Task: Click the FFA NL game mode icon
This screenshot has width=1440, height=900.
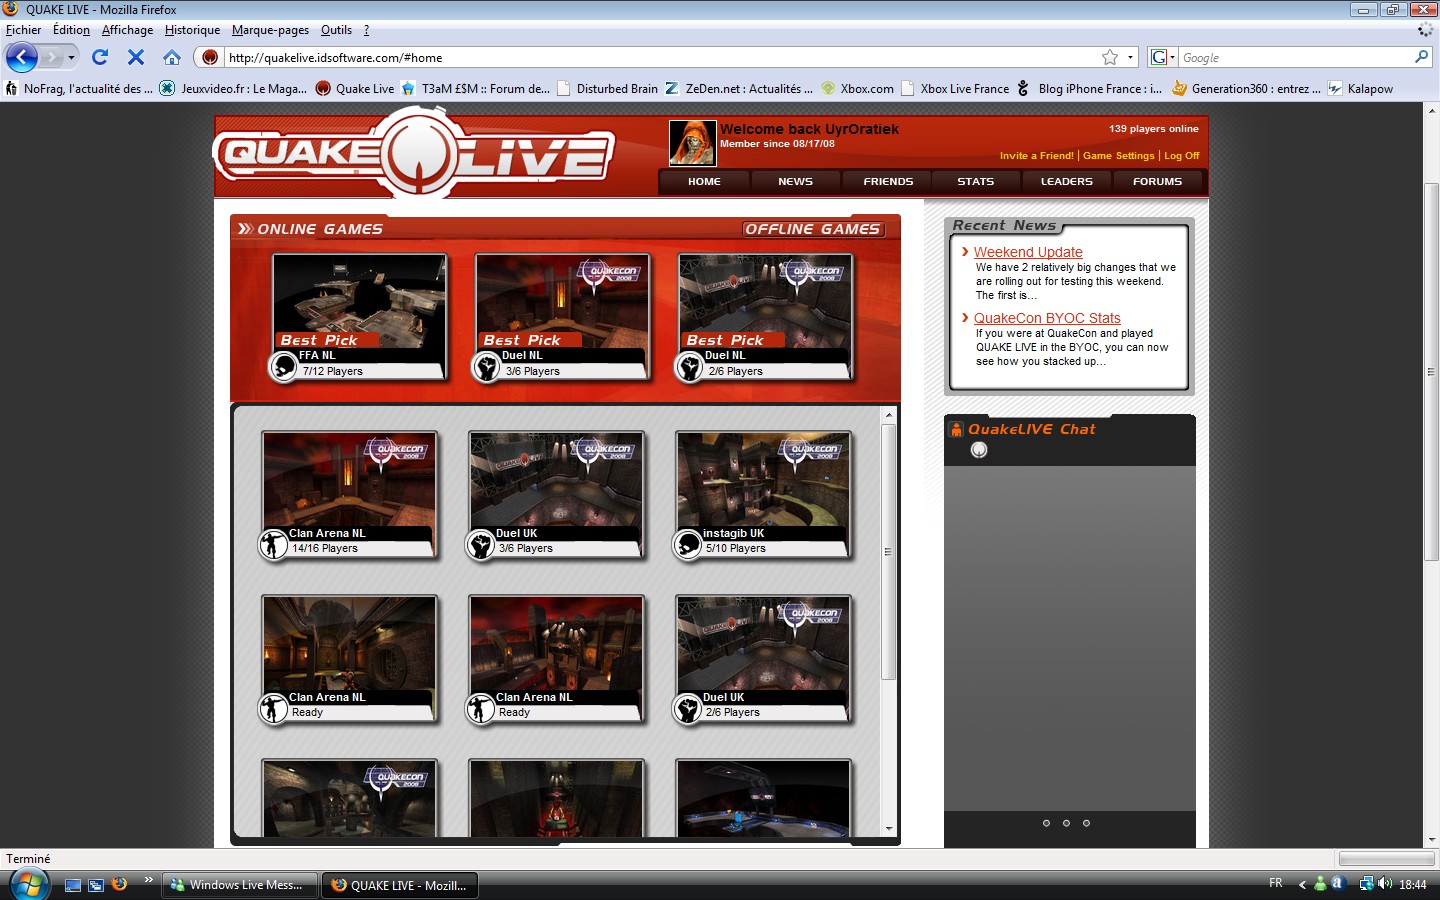Action: [284, 367]
